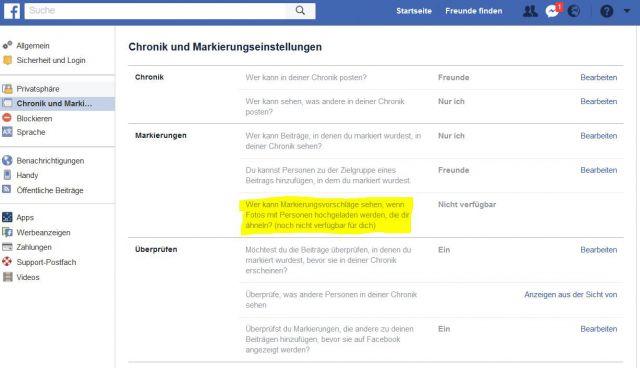The image size is (640, 368).
Task: Click the Öffentliche Beiträge icon
Action: click(7, 190)
